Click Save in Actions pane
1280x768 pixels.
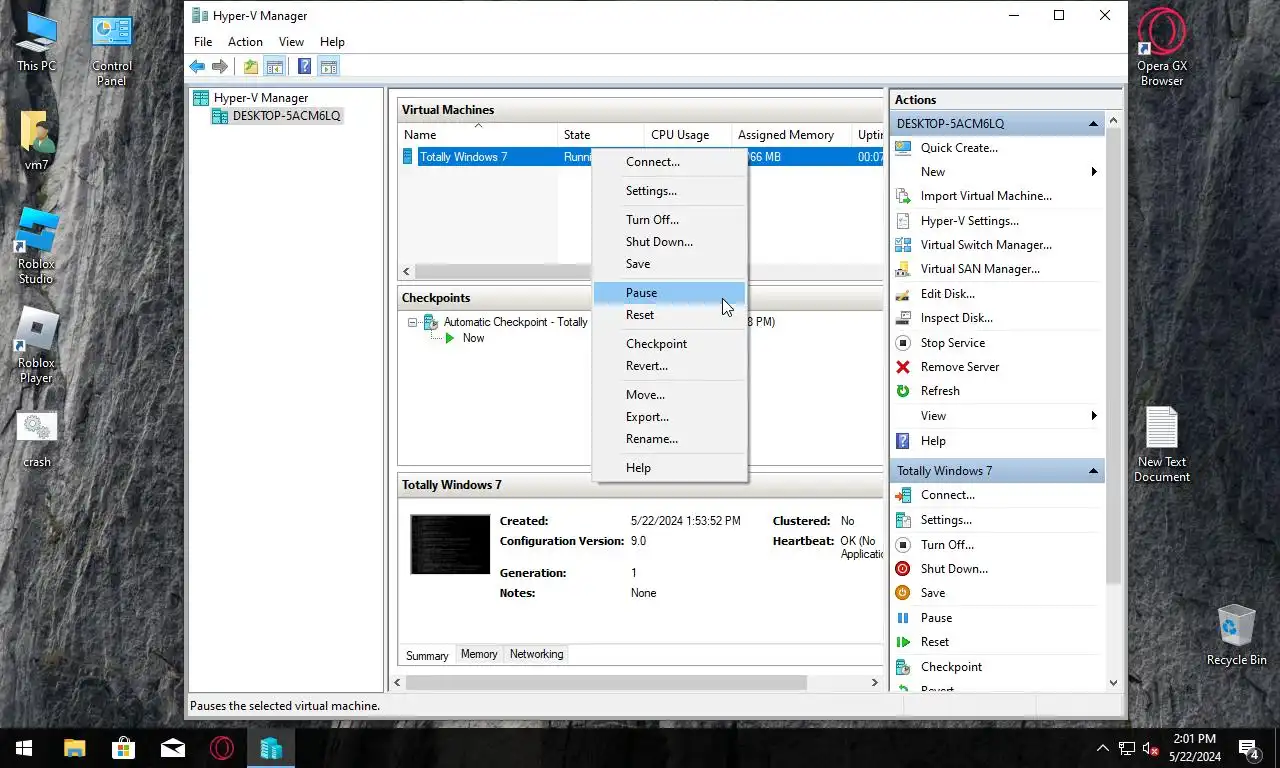(932, 593)
